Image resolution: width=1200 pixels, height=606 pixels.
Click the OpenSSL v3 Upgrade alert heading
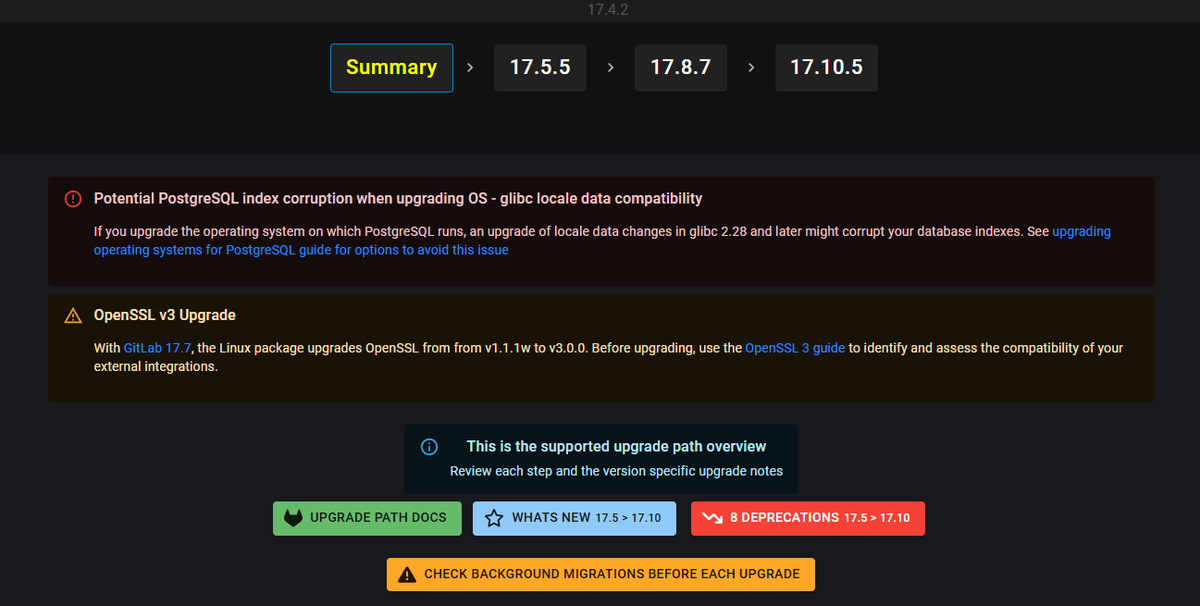tap(165, 315)
